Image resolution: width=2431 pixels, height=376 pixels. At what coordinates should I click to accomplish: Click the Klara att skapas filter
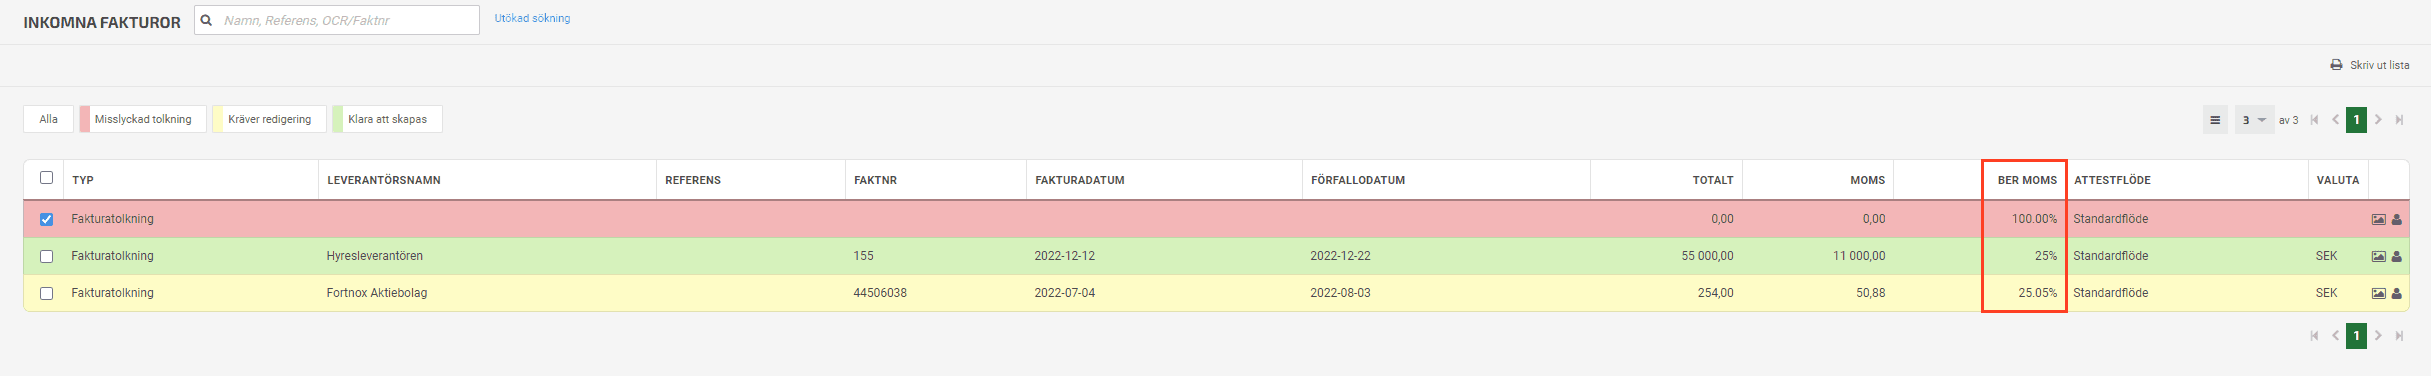[387, 119]
